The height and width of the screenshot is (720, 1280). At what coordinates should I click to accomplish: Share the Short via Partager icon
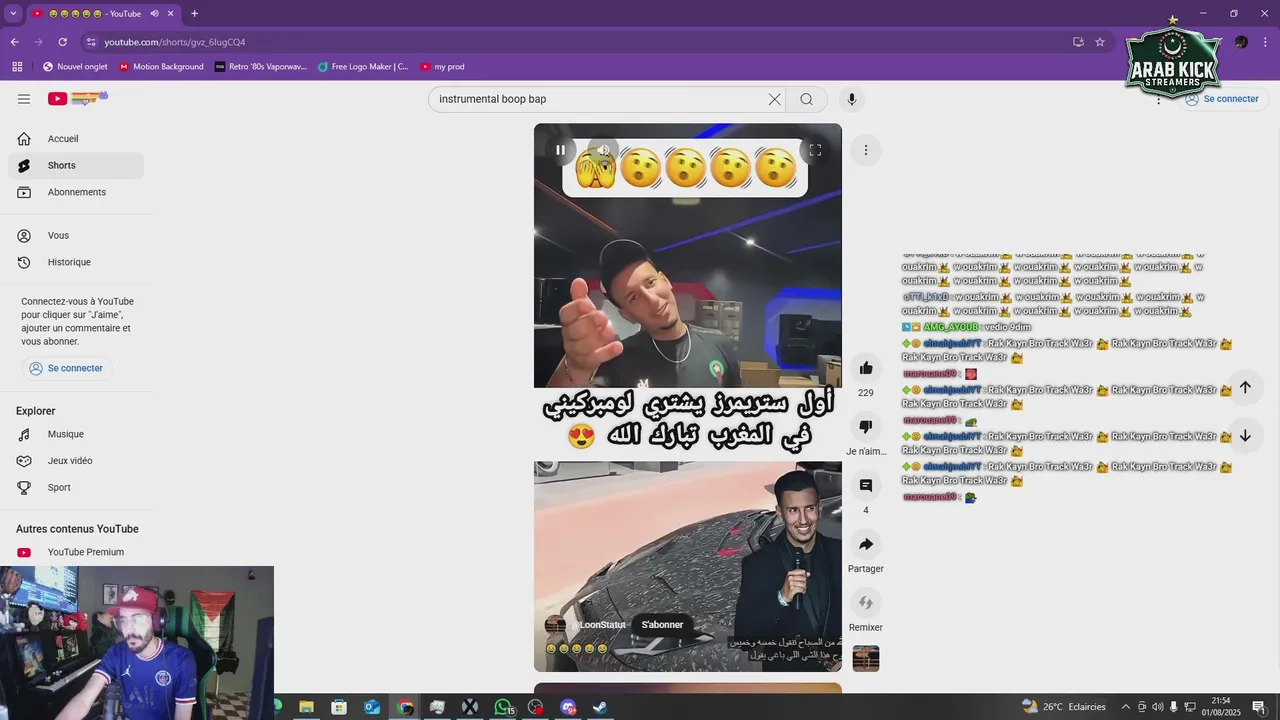tap(866, 544)
